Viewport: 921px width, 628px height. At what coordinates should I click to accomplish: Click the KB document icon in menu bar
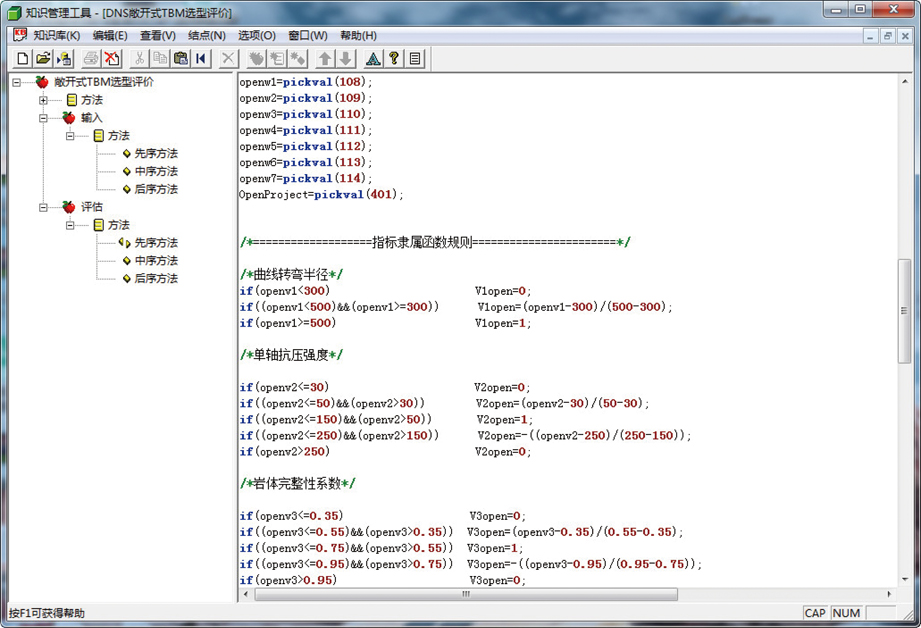point(20,35)
